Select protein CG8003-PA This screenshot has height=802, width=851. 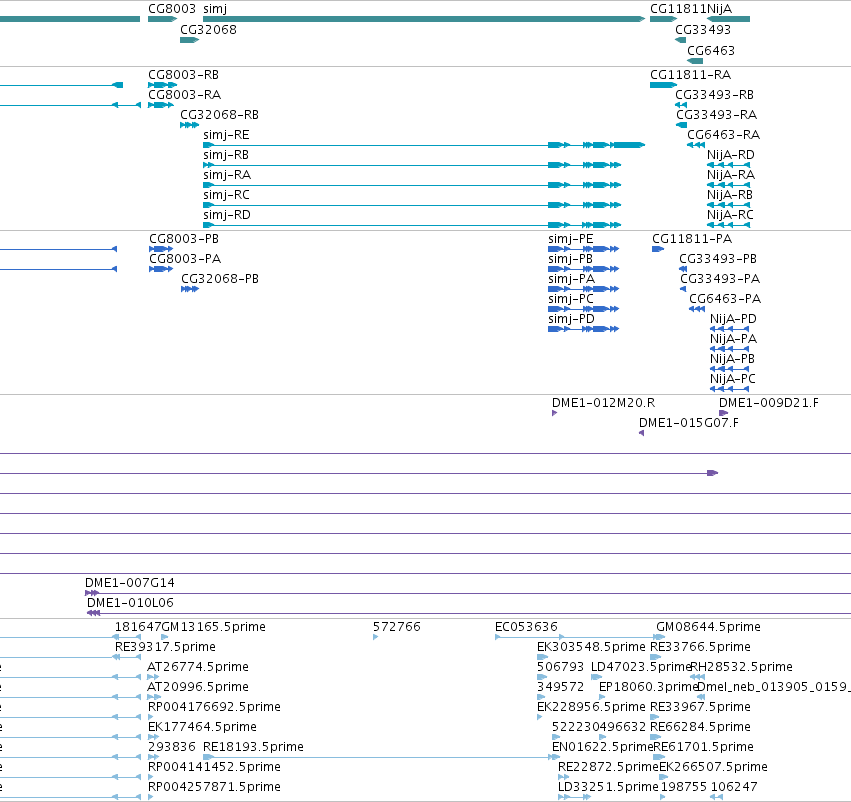pos(185,259)
